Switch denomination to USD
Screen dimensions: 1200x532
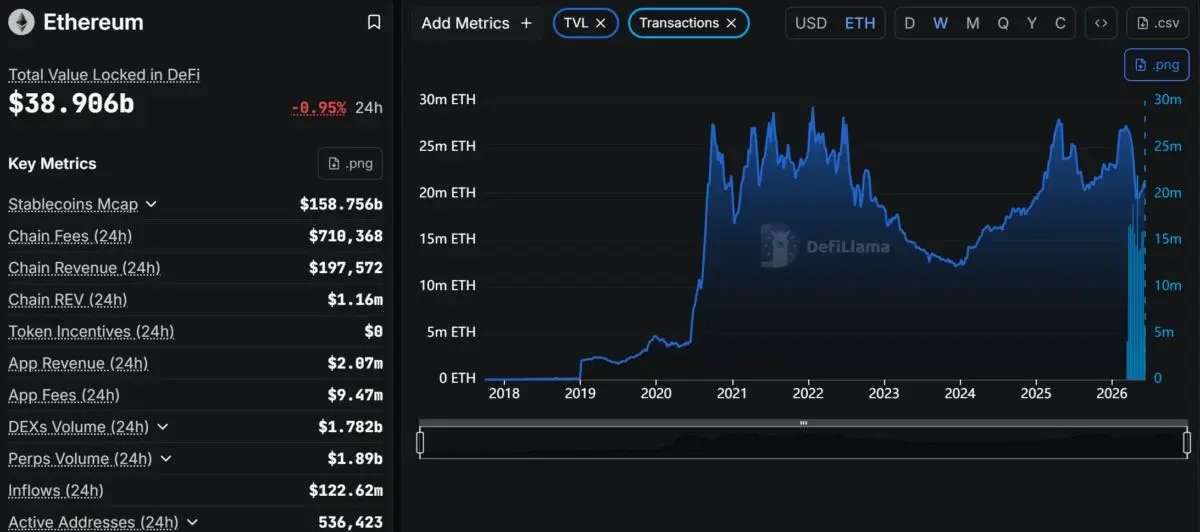[811, 23]
